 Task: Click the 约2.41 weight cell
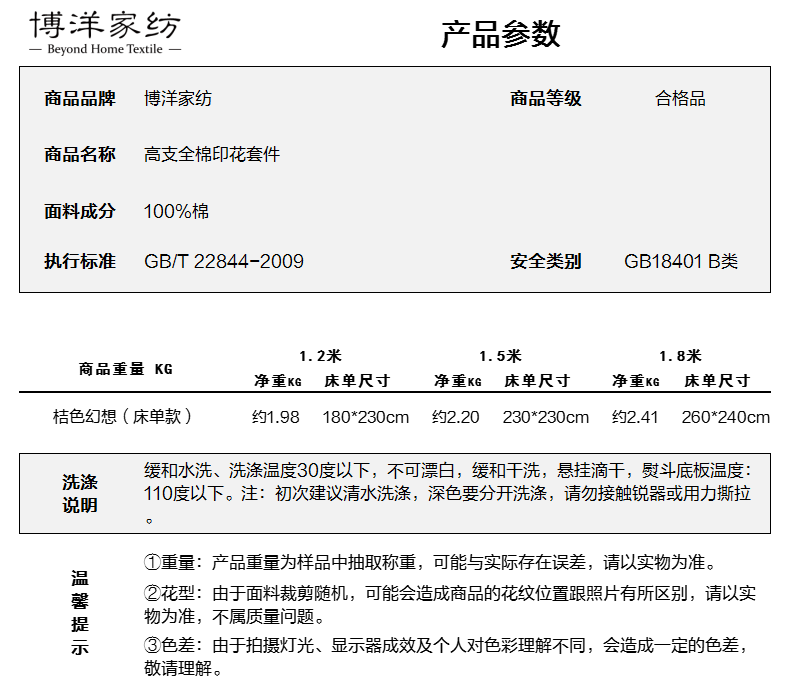click(x=635, y=417)
